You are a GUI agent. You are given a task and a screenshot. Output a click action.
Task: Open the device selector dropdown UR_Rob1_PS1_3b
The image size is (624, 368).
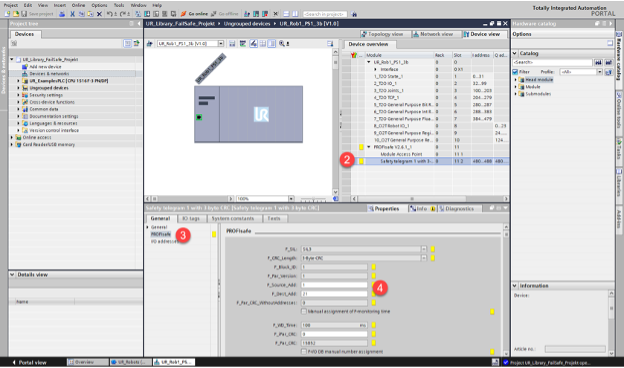tap(220, 43)
